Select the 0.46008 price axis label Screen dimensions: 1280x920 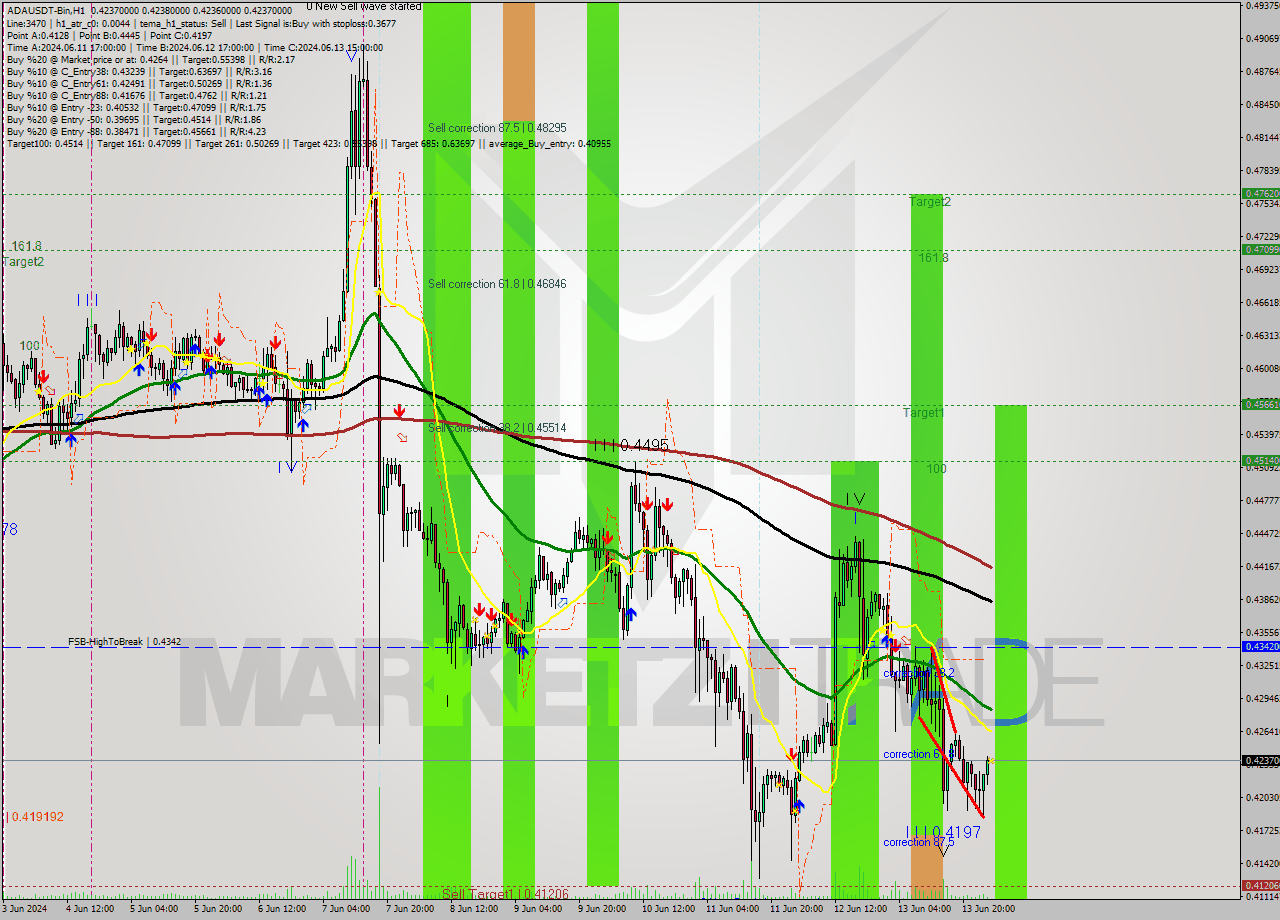click(x=1261, y=368)
